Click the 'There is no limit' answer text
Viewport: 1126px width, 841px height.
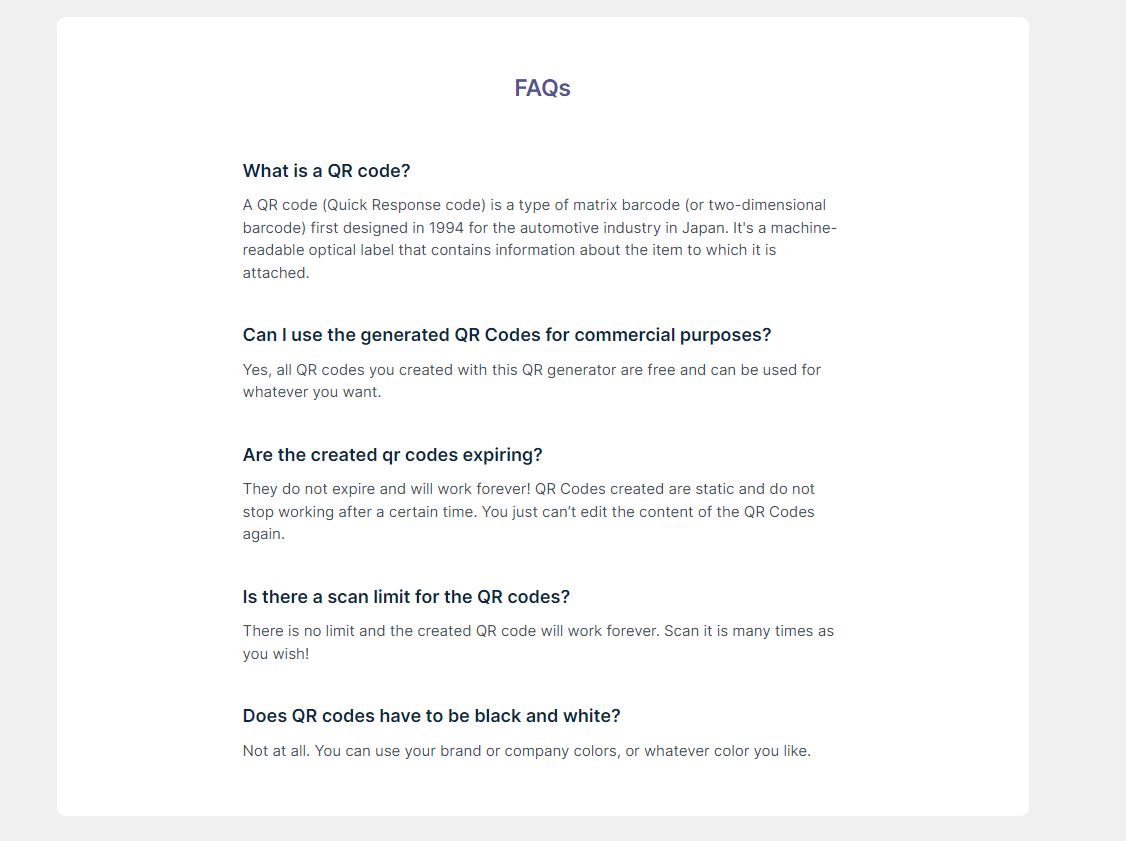point(538,642)
